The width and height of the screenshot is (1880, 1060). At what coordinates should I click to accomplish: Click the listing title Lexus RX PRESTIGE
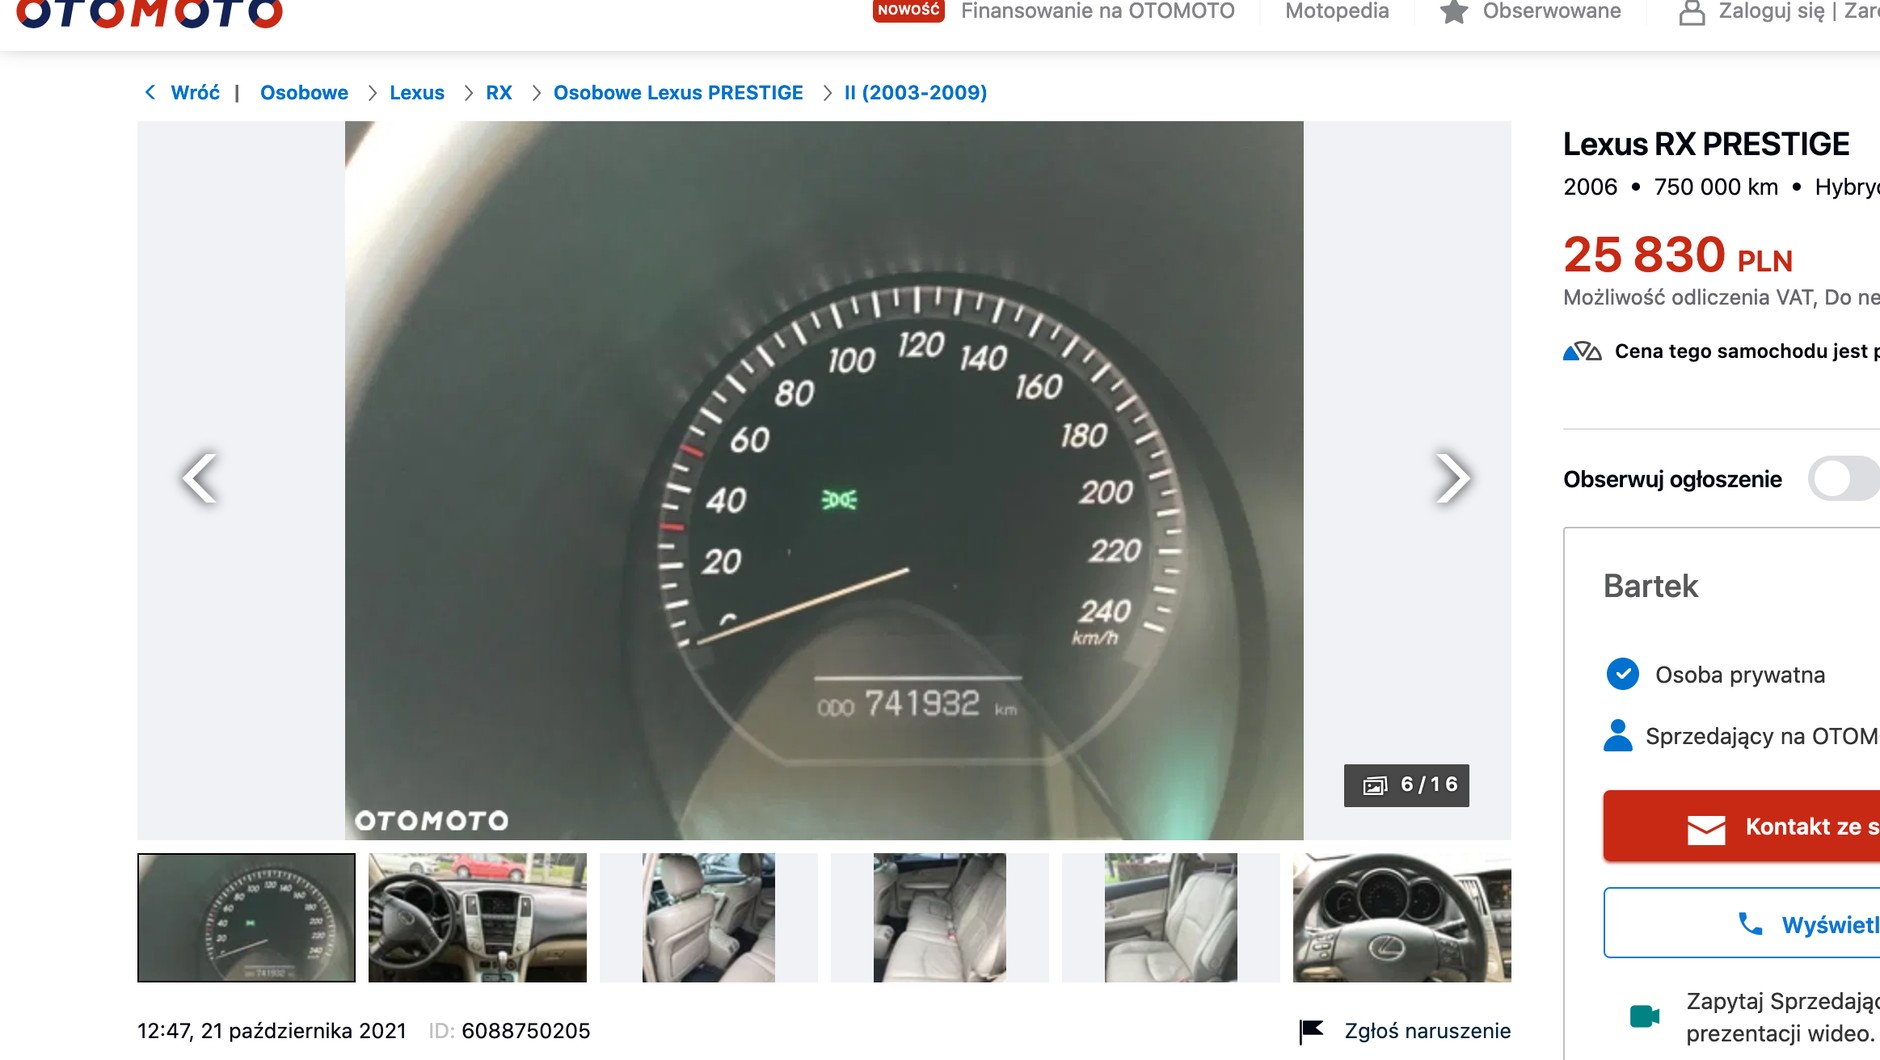(x=1706, y=144)
